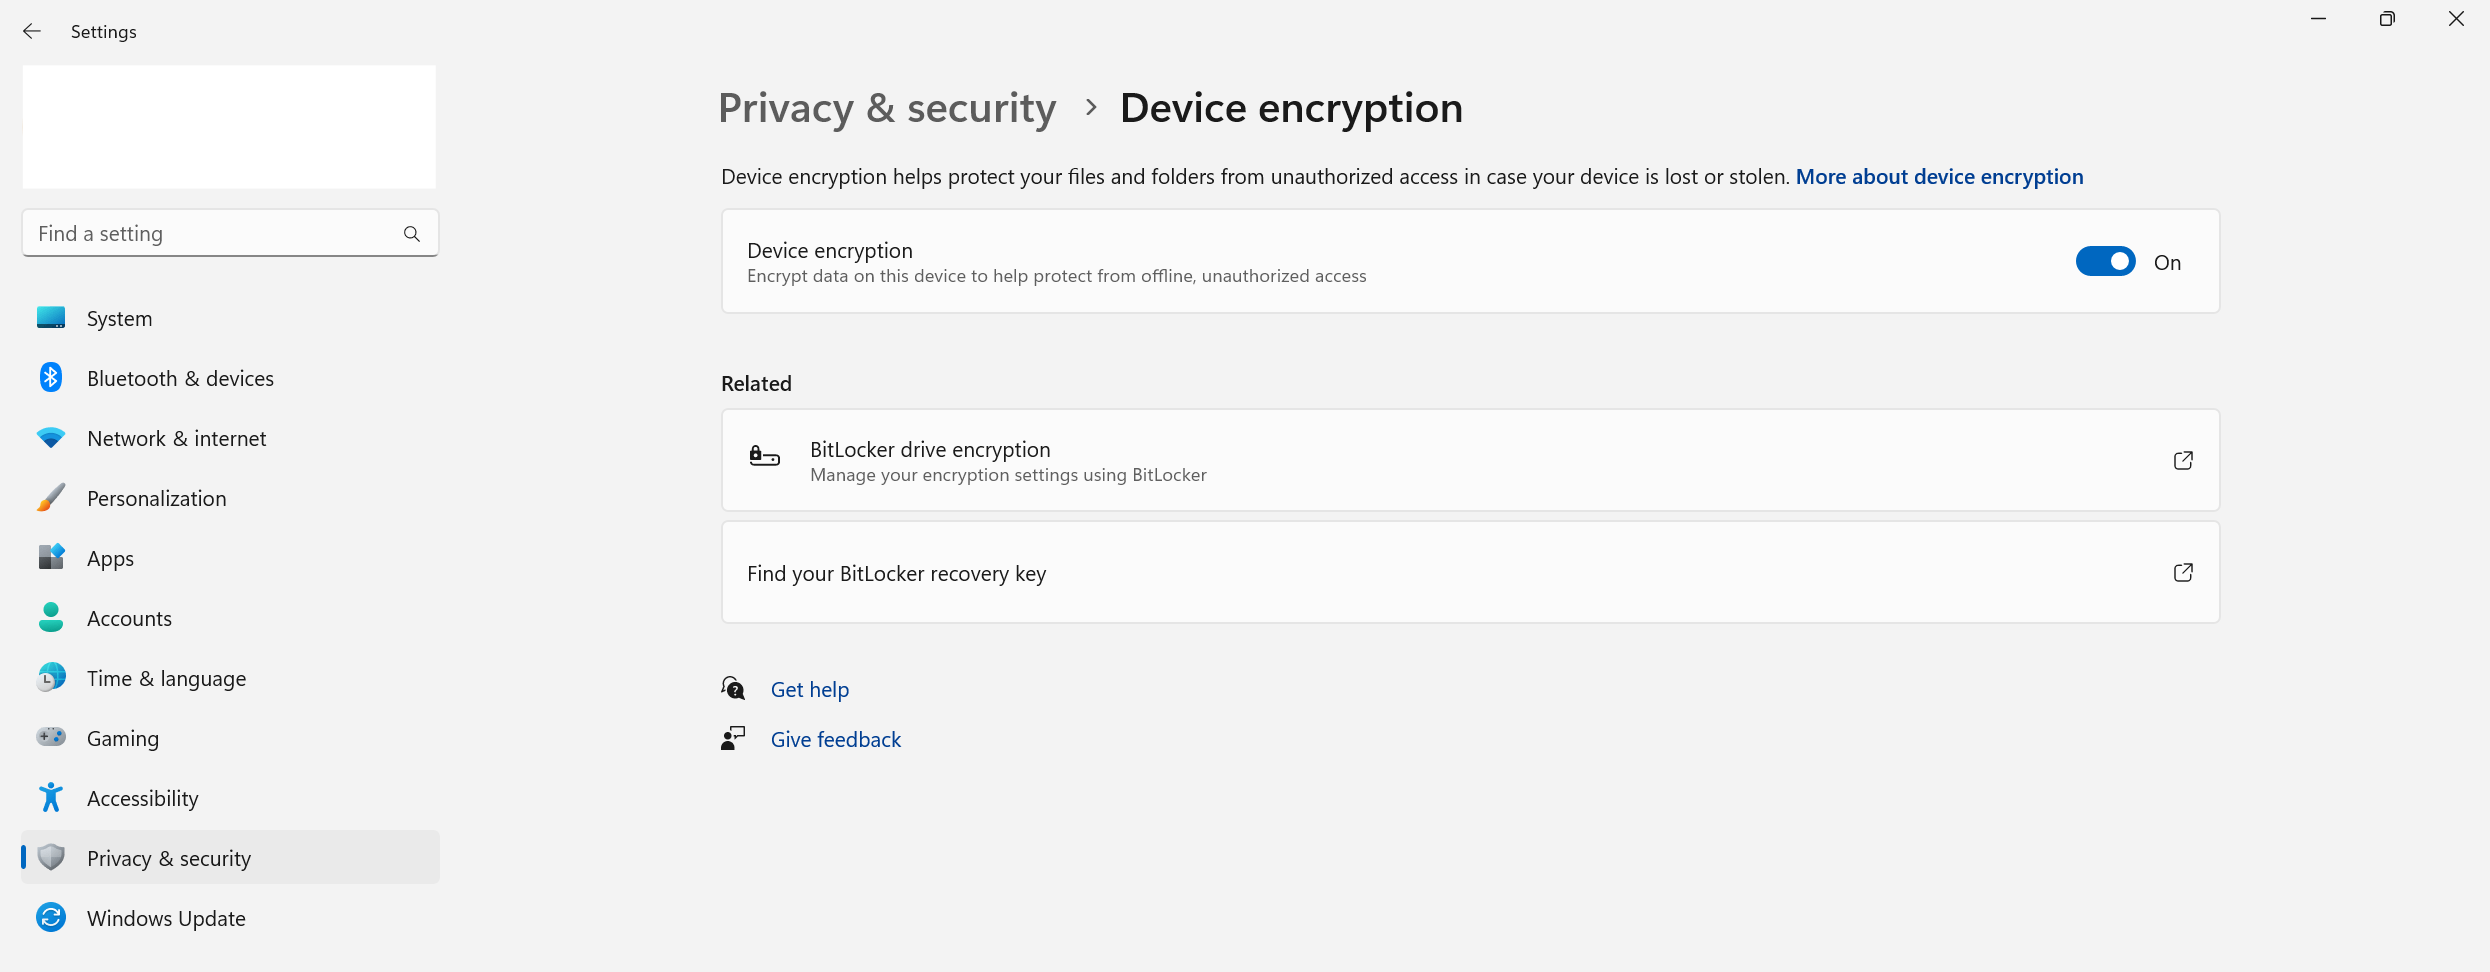The image size is (2490, 972).
Task: Click the Get help link
Action: (809, 690)
